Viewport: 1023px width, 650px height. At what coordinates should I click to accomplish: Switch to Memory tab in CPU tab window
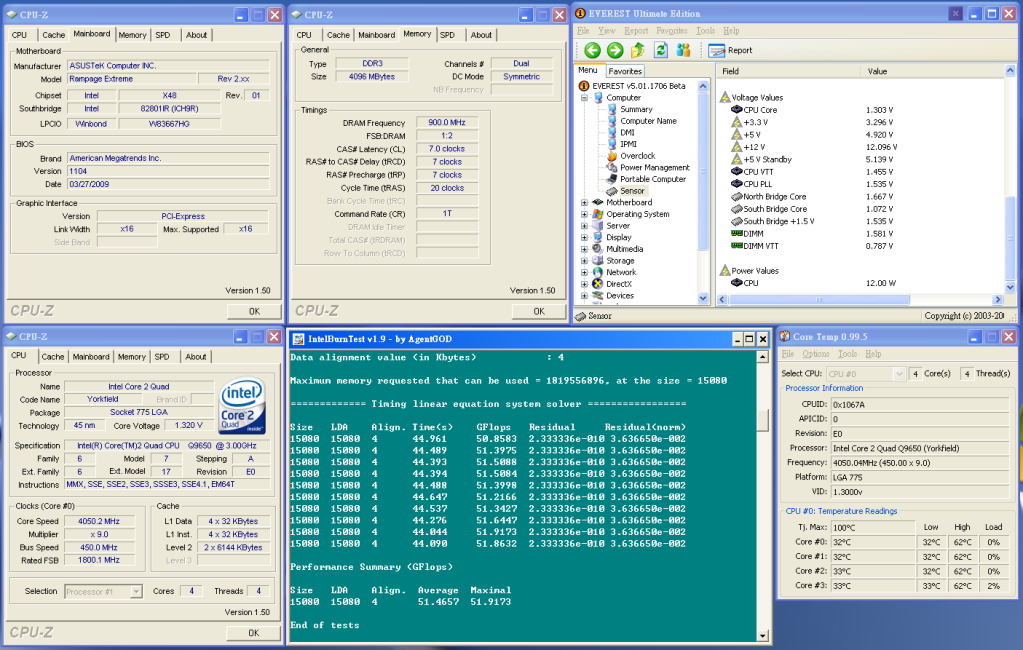[x=132, y=357]
